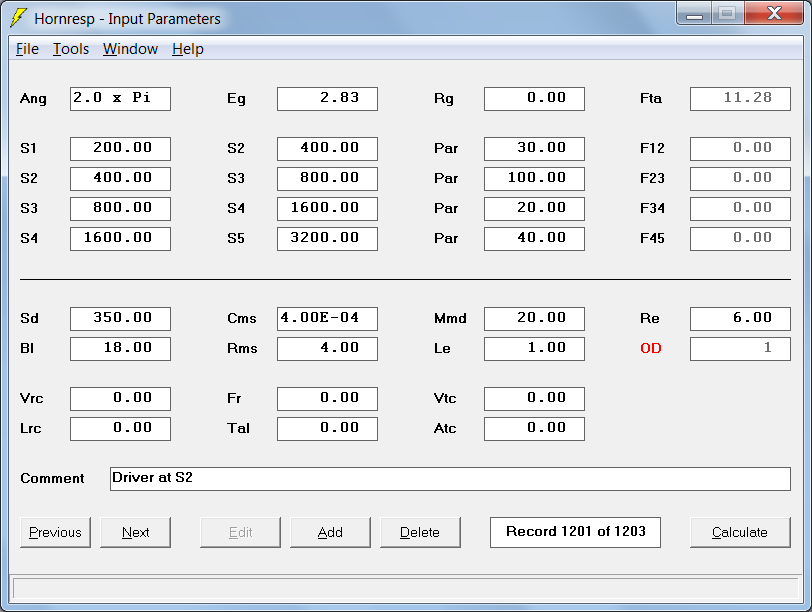Image resolution: width=812 pixels, height=612 pixels.
Task: Select the Par field with 100.00
Action: pos(534,179)
